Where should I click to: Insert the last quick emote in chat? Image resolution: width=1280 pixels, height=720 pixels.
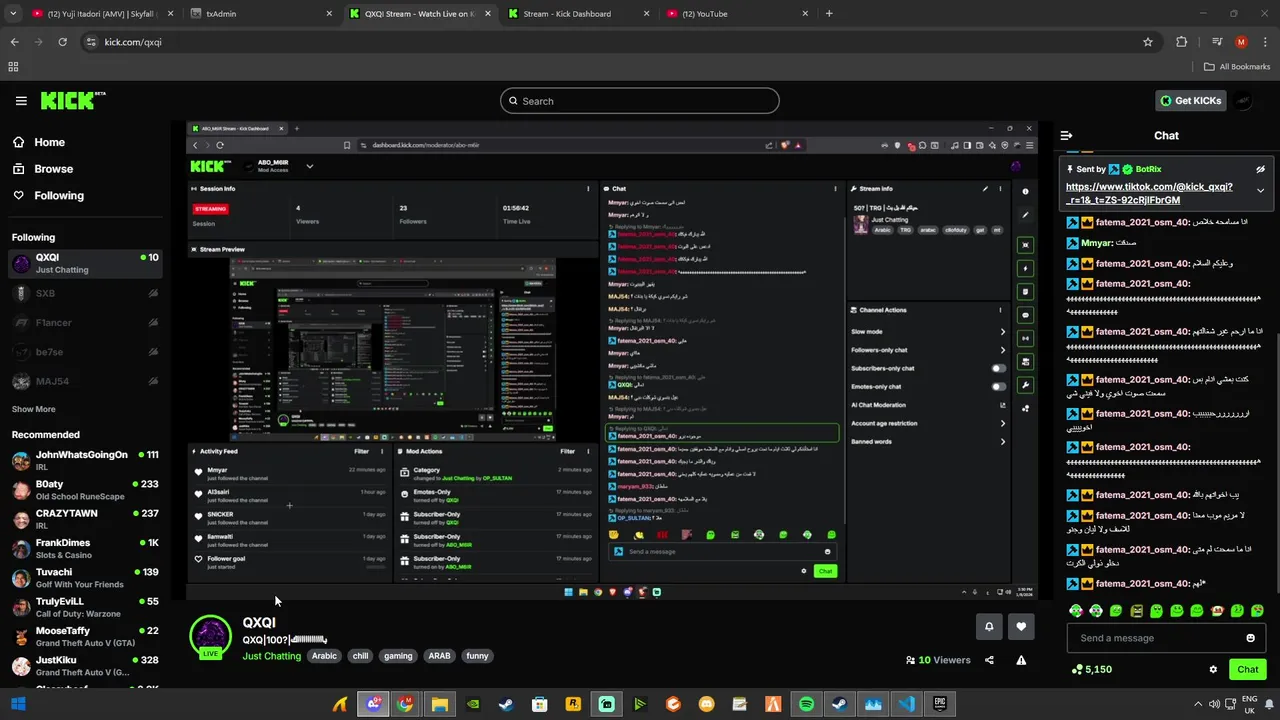click(1257, 610)
